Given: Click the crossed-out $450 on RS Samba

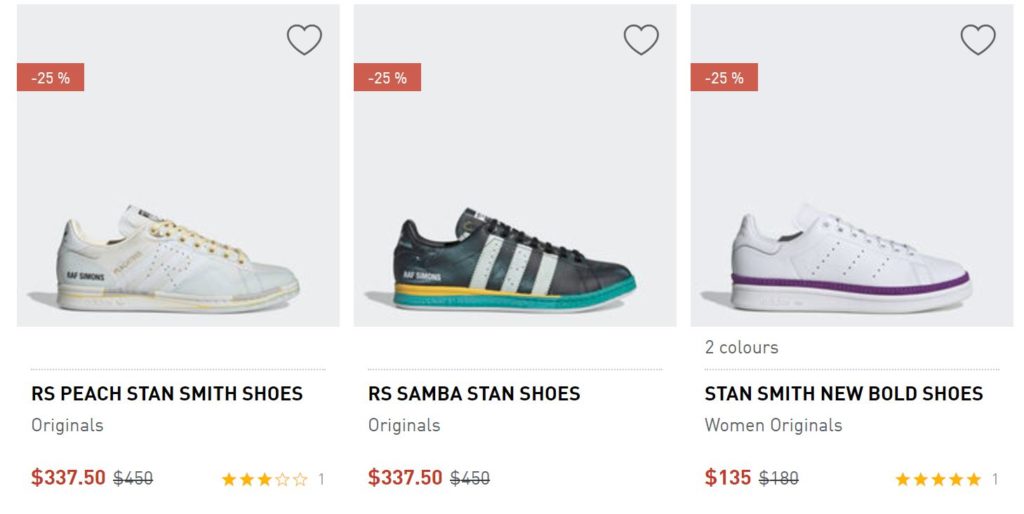Looking at the screenshot, I should (470, 479).
